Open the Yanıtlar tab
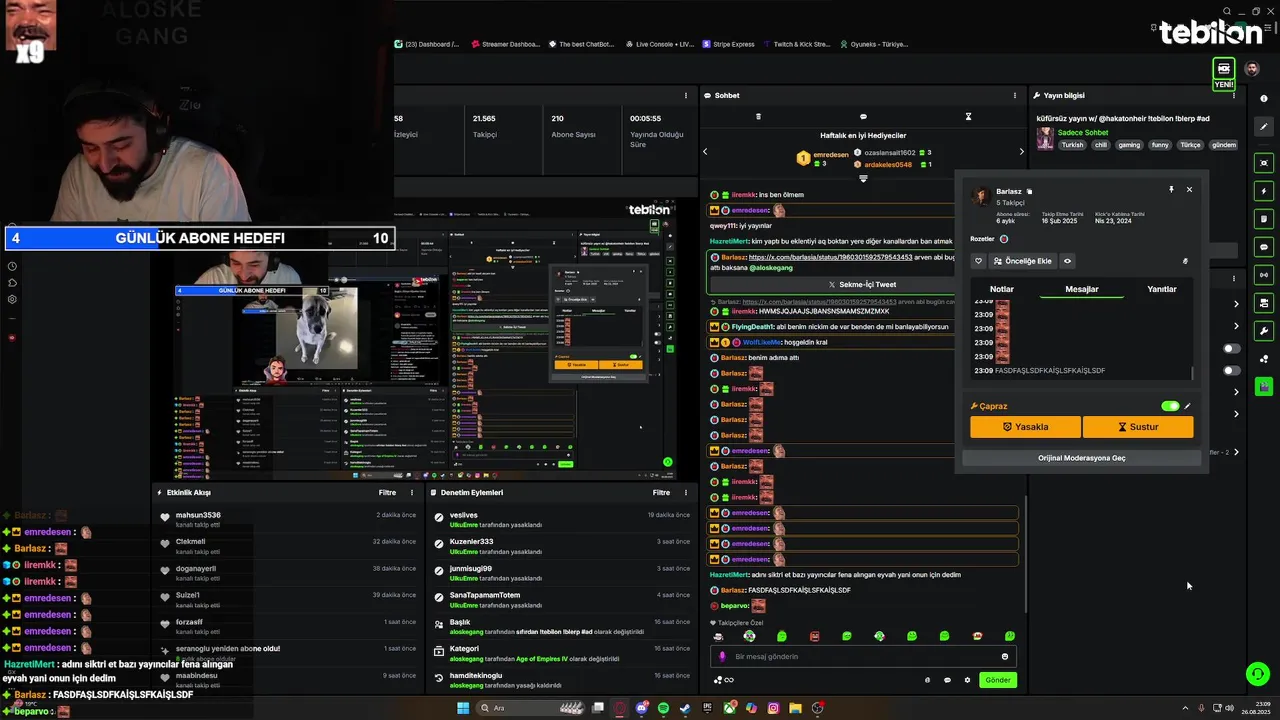The image size is (1280, 720). [1161, 289]
